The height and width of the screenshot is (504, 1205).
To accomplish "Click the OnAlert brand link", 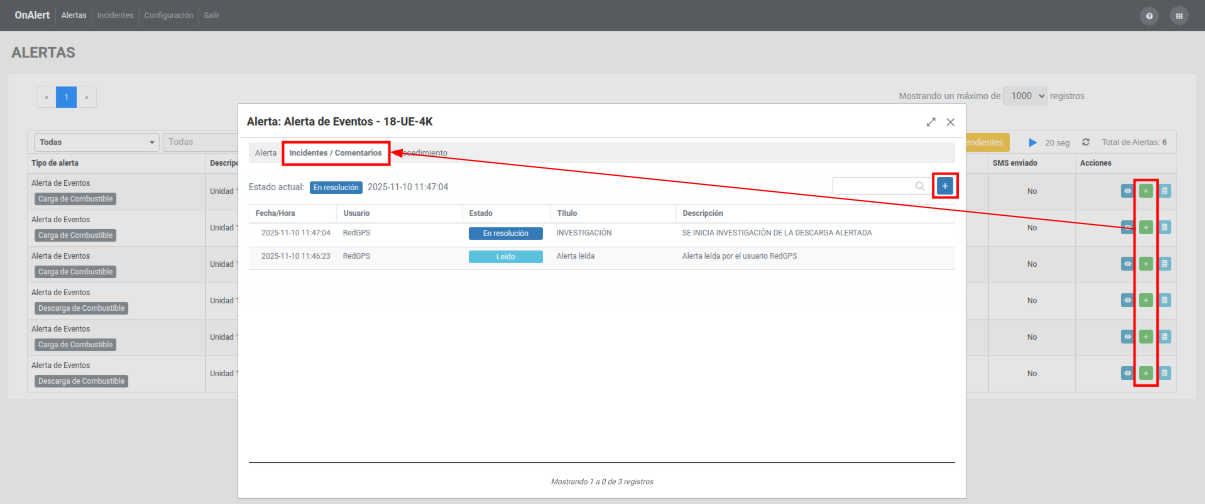I will (32, 15).
